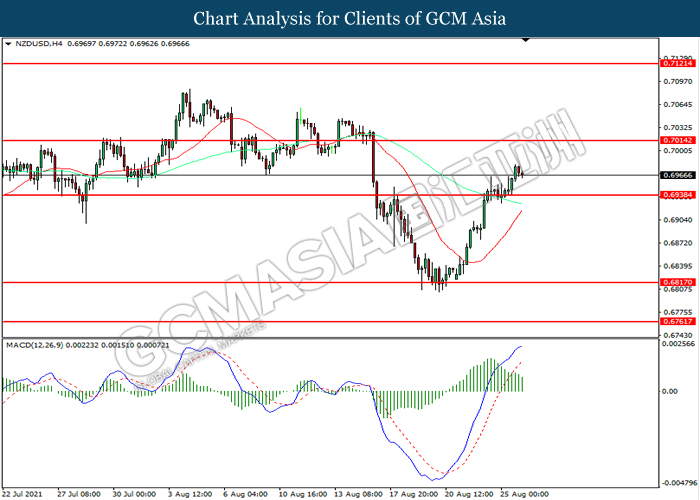
Task: Click the 0.70970 price axis value
Action: click(678, 81)
